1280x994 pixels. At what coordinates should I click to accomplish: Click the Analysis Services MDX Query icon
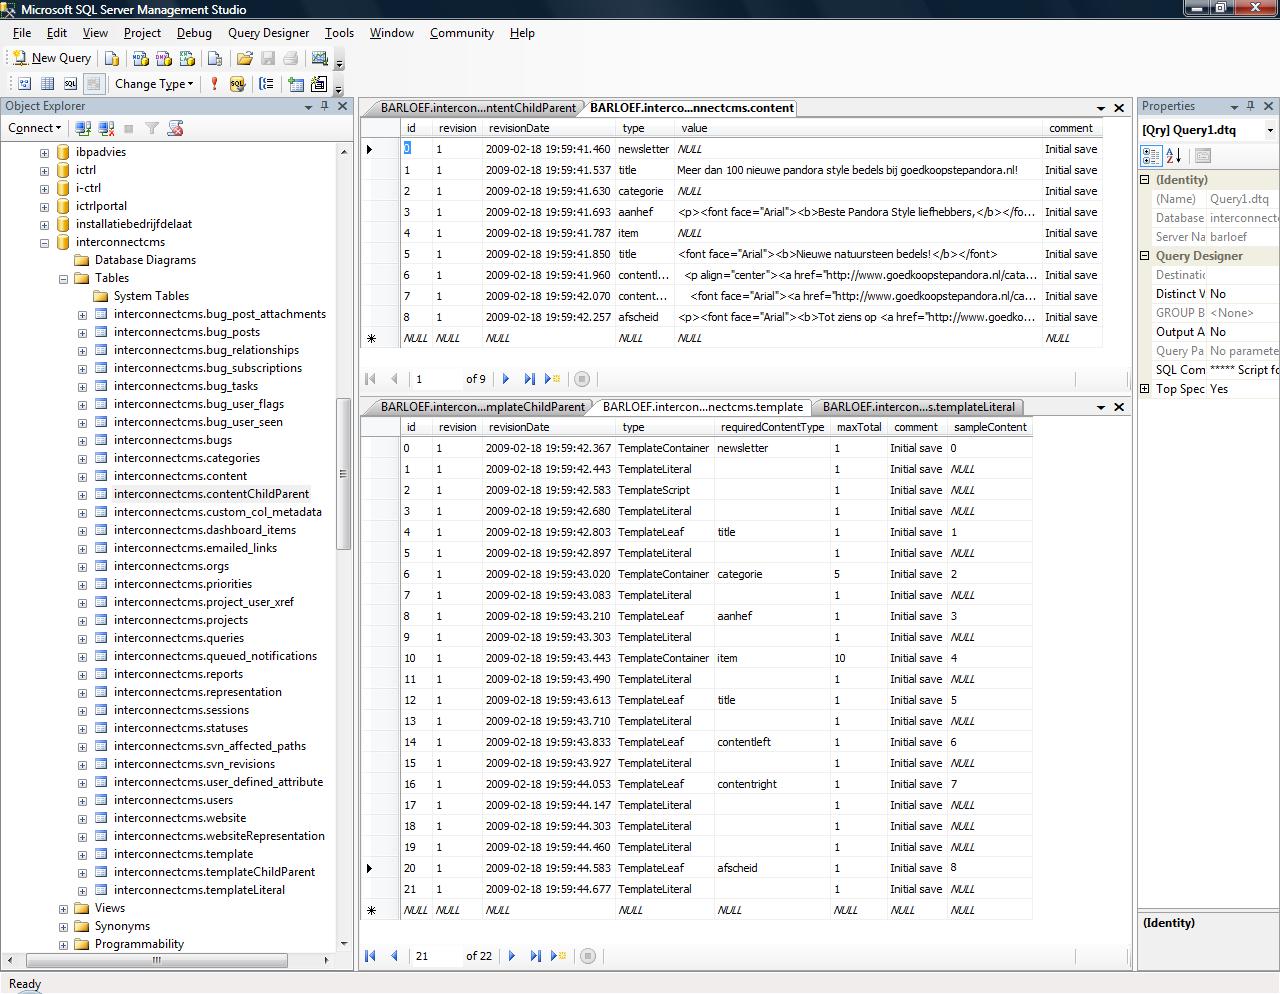(x=141, y=58)
